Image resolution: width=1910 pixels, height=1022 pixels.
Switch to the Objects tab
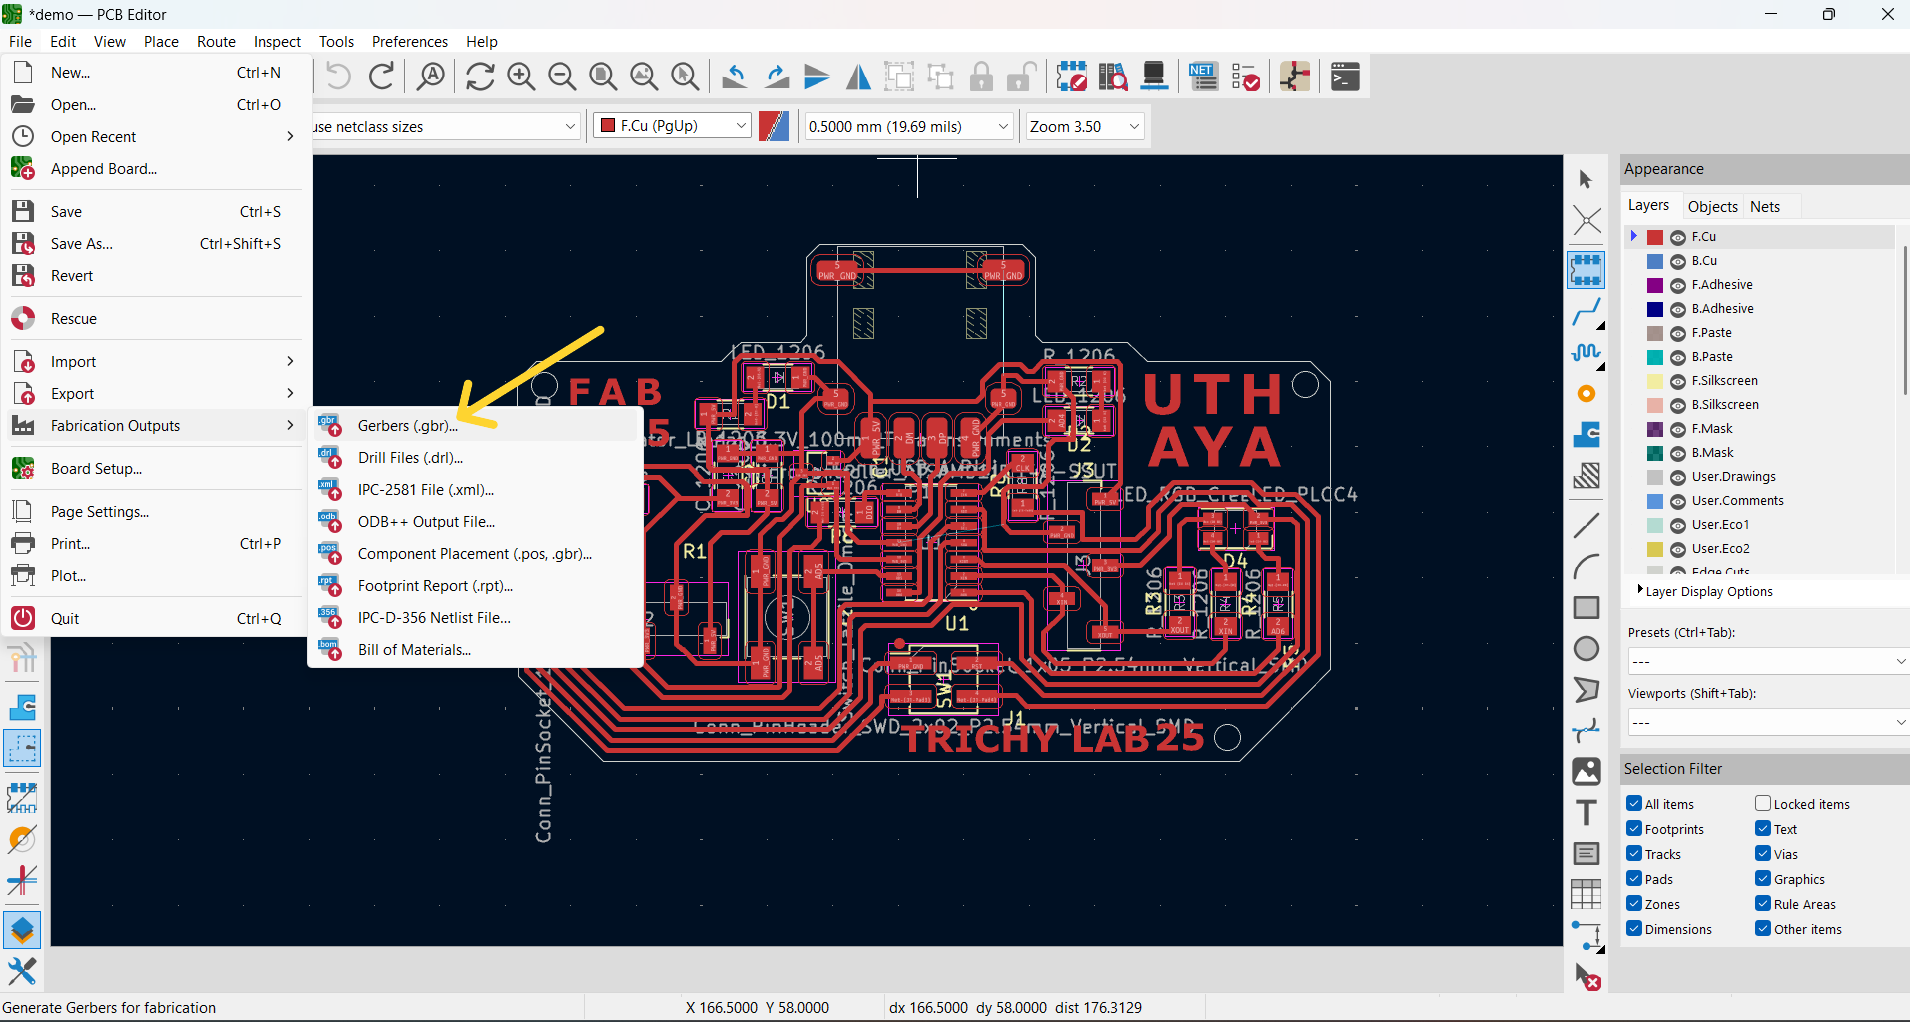1712,206
